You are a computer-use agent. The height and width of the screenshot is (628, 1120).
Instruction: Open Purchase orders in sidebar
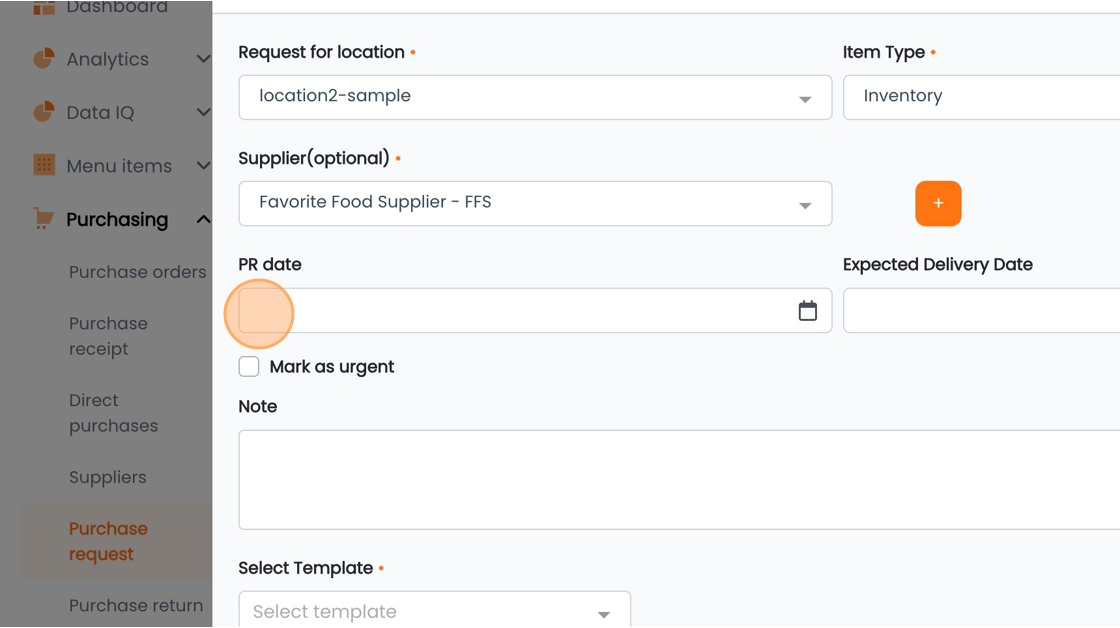[137, 272]
